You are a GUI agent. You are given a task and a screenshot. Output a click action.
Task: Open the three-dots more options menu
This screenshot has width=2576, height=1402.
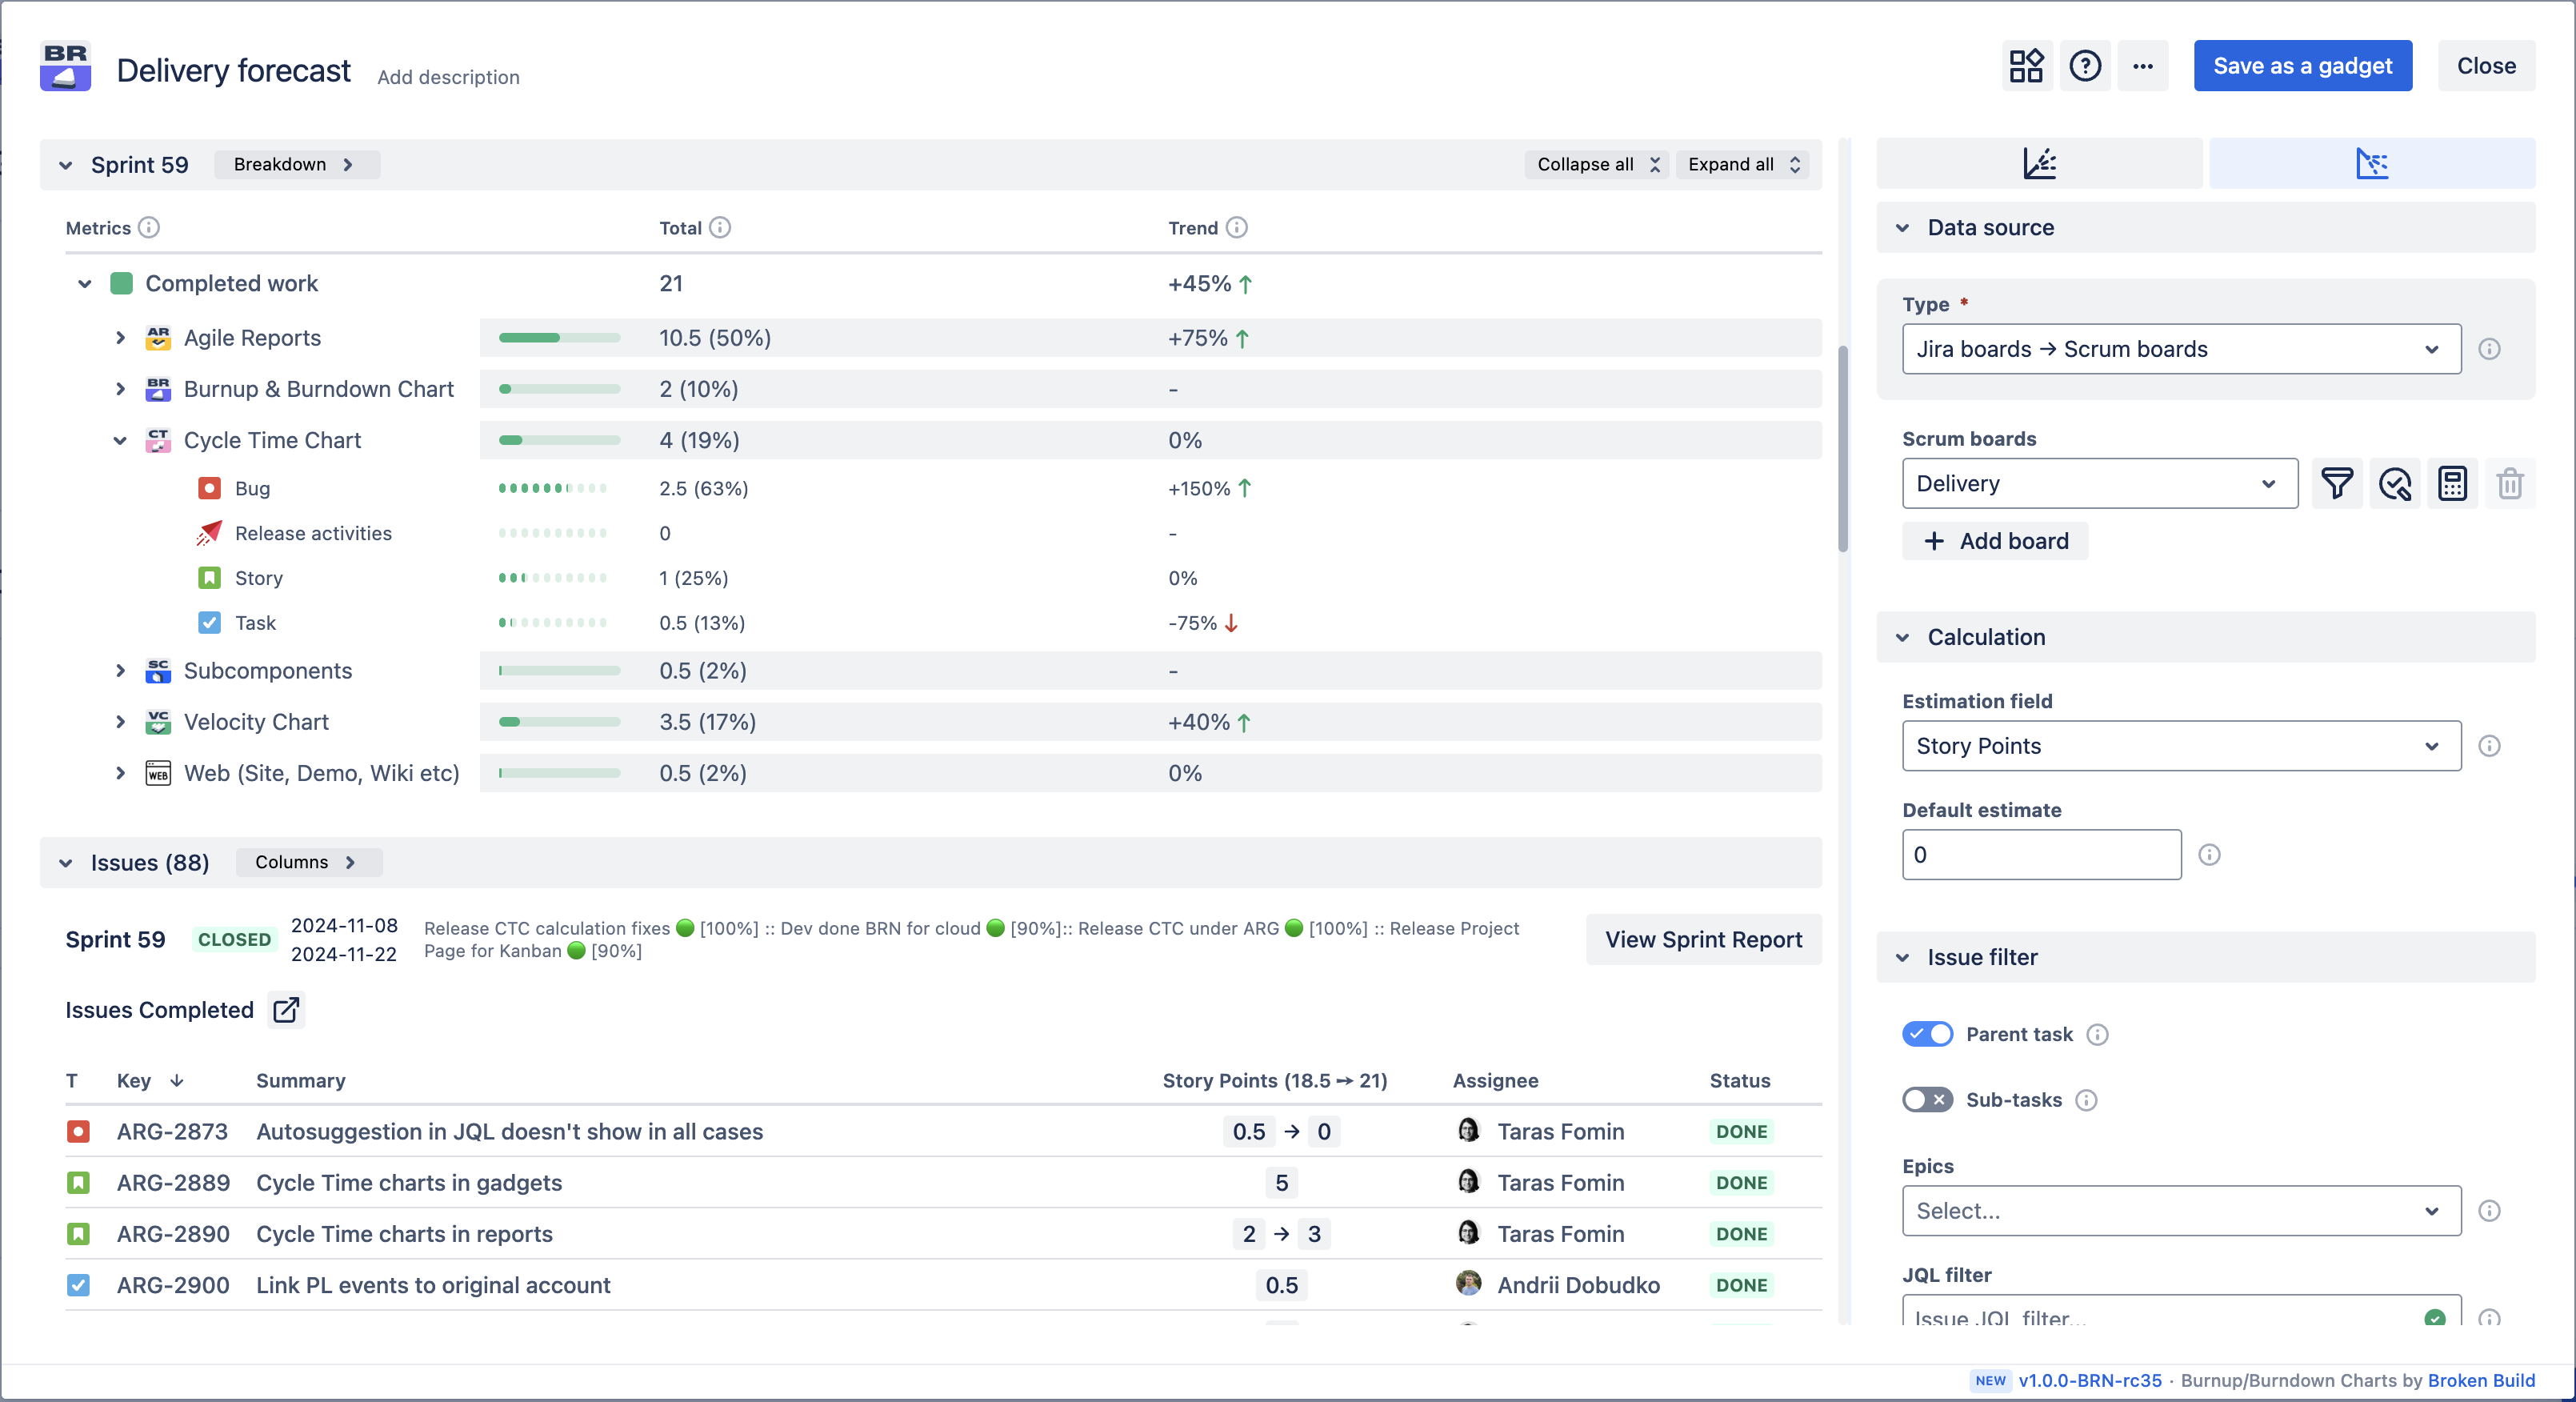[x=2142, y=66]
